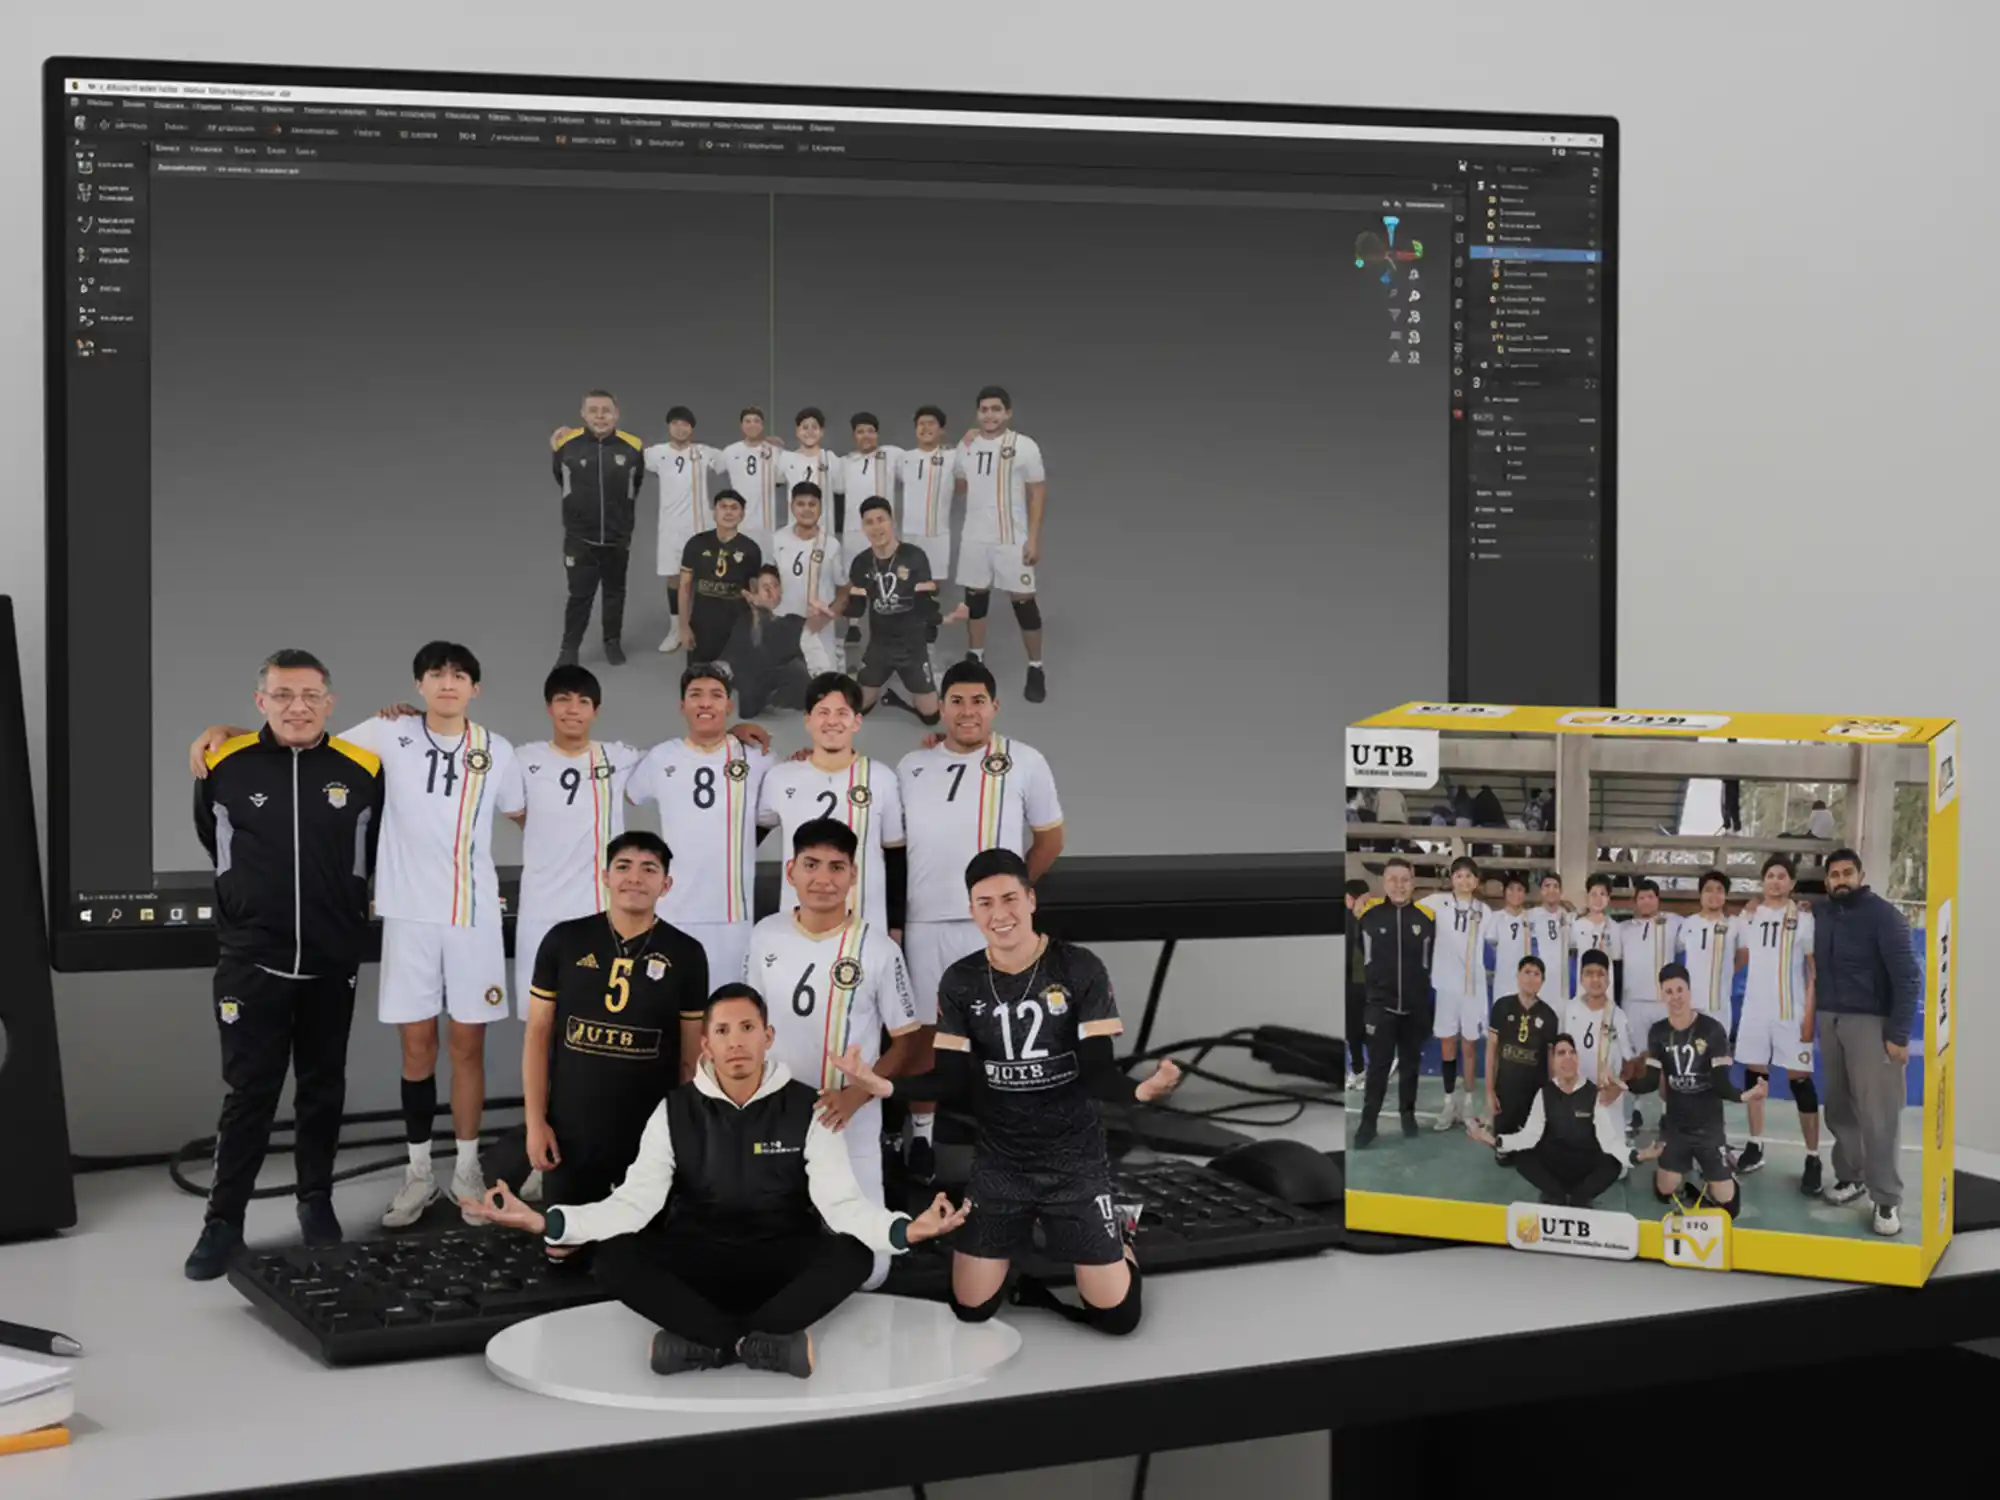The height and width of the screenshot is (1500, 2000).
Task: Toggle visibility of first outliner child item
Action: 1592,200
